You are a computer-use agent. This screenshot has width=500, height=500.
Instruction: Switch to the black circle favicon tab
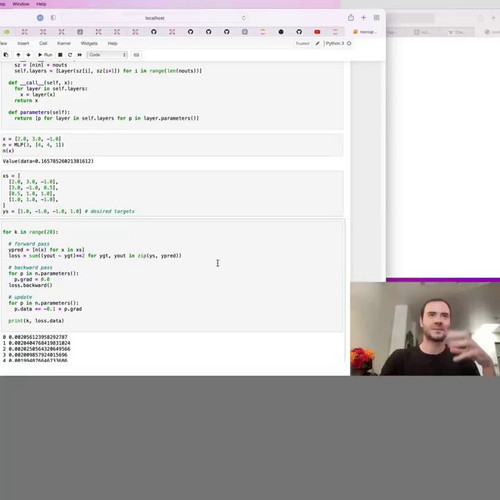pyautogui.click(x=281, y=32)
